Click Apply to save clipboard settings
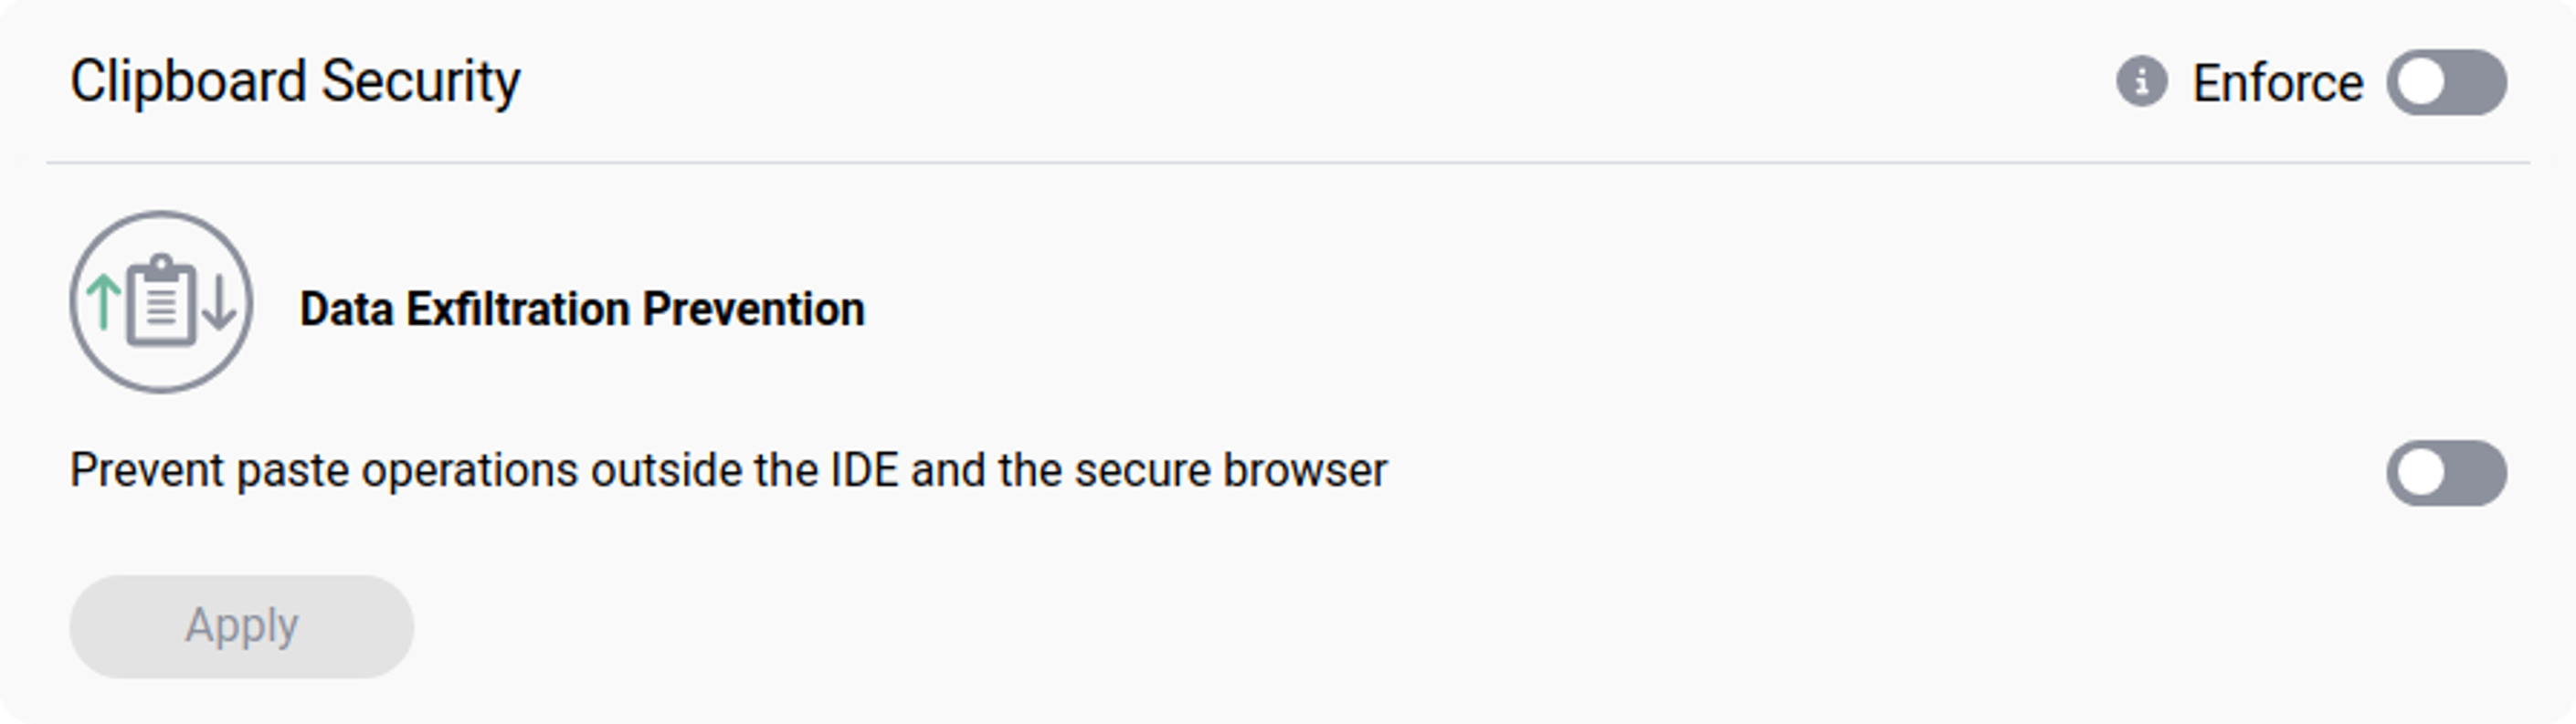 click(x=240, y=625)
